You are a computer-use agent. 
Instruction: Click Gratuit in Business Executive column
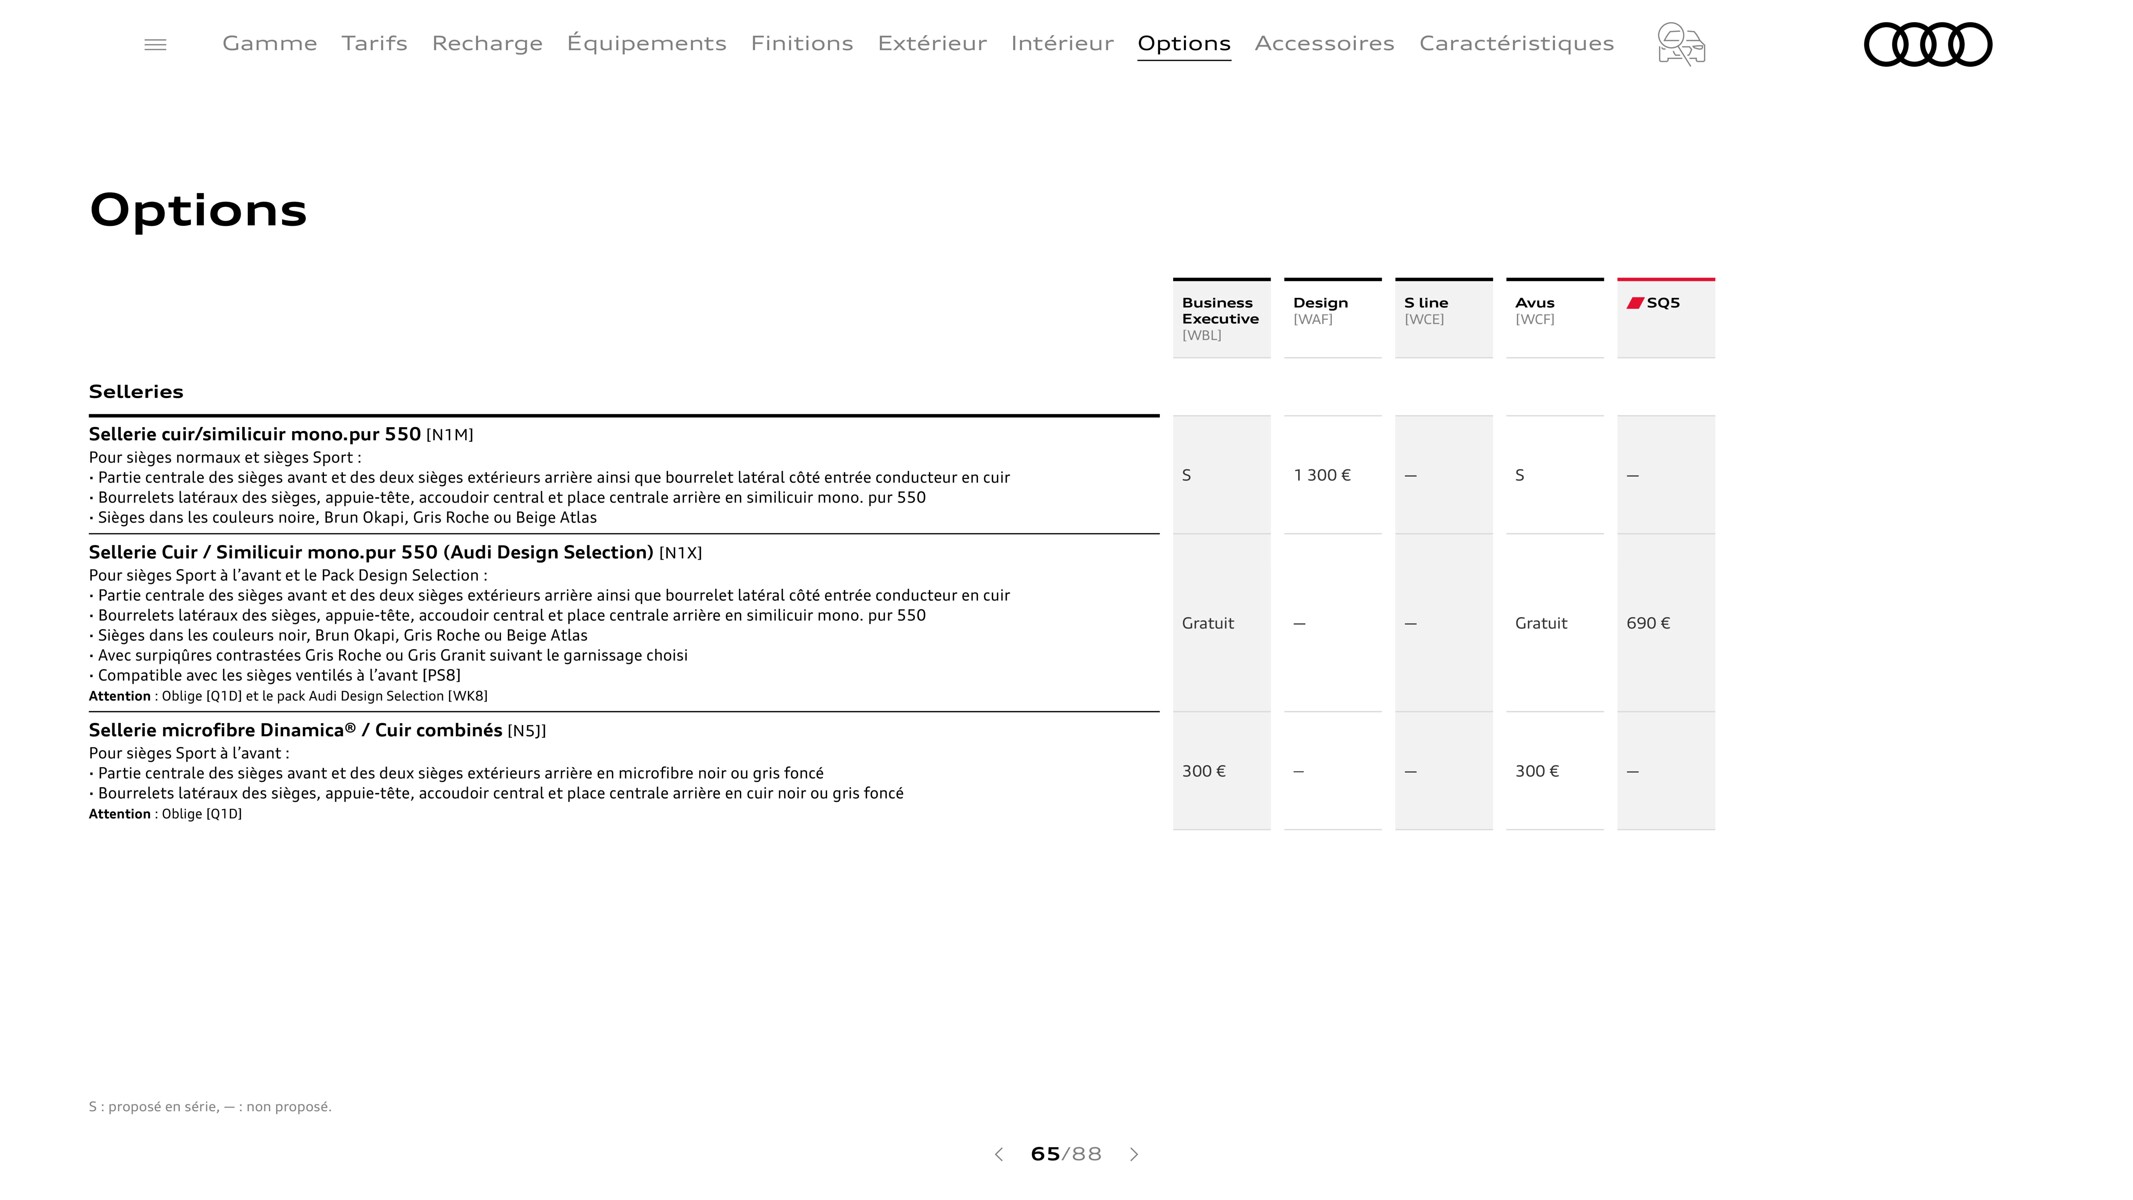(x=1208, y=623)
